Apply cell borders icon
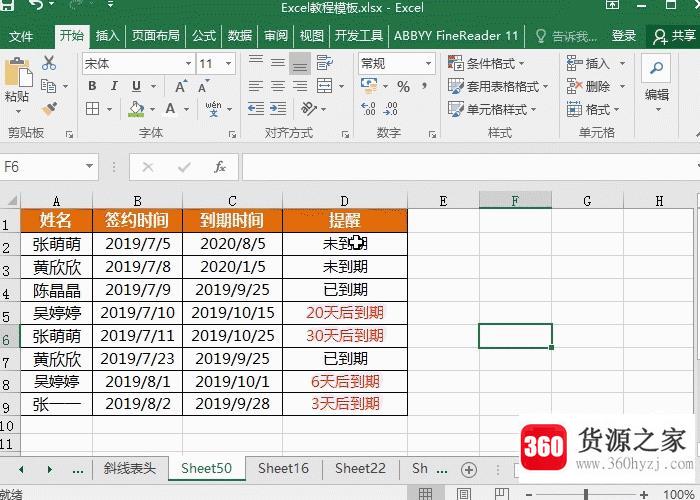The height and width of the screenshot is (500, 700). [92, 109]
